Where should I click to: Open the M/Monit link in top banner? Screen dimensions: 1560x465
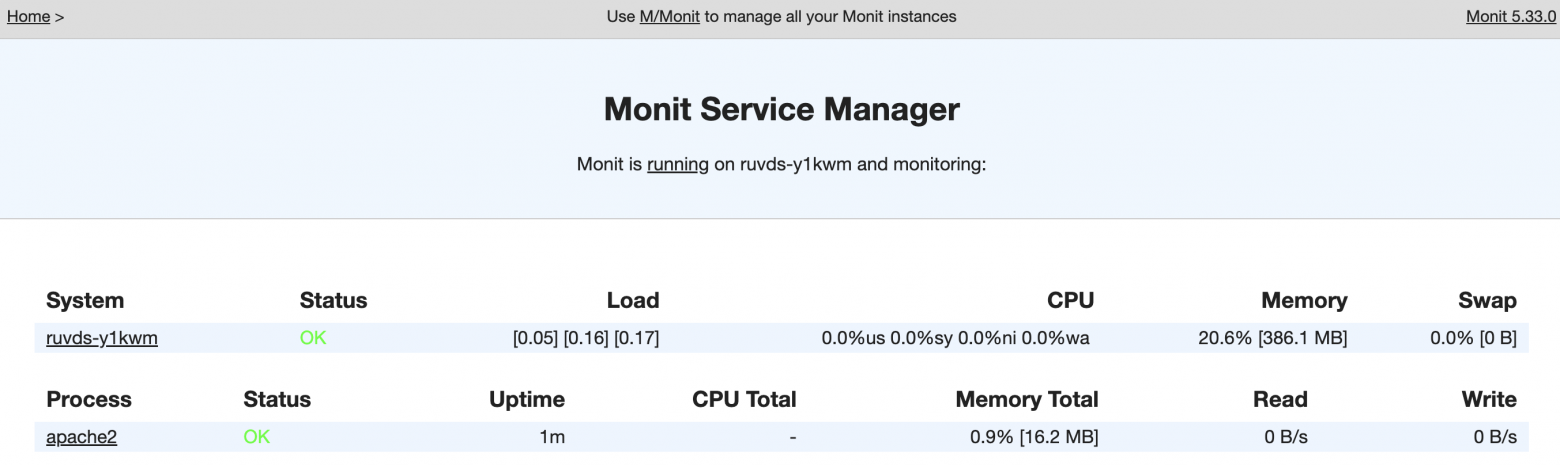point(669,17)
